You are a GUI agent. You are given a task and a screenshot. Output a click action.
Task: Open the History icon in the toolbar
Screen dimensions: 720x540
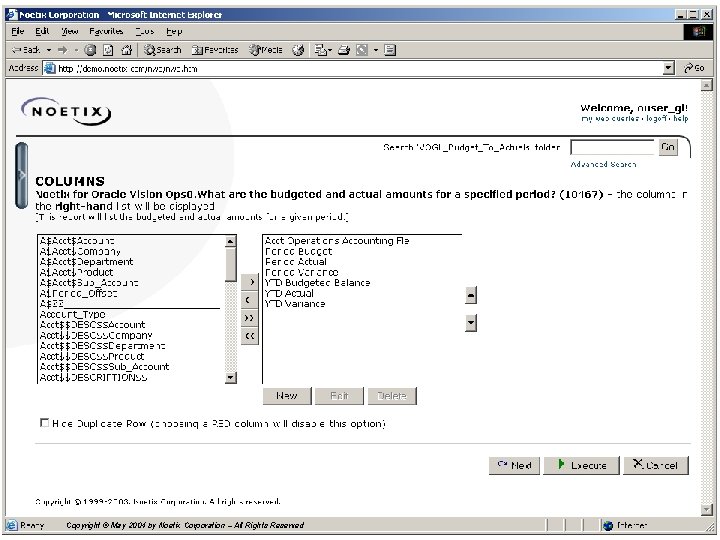click(298, 50)
